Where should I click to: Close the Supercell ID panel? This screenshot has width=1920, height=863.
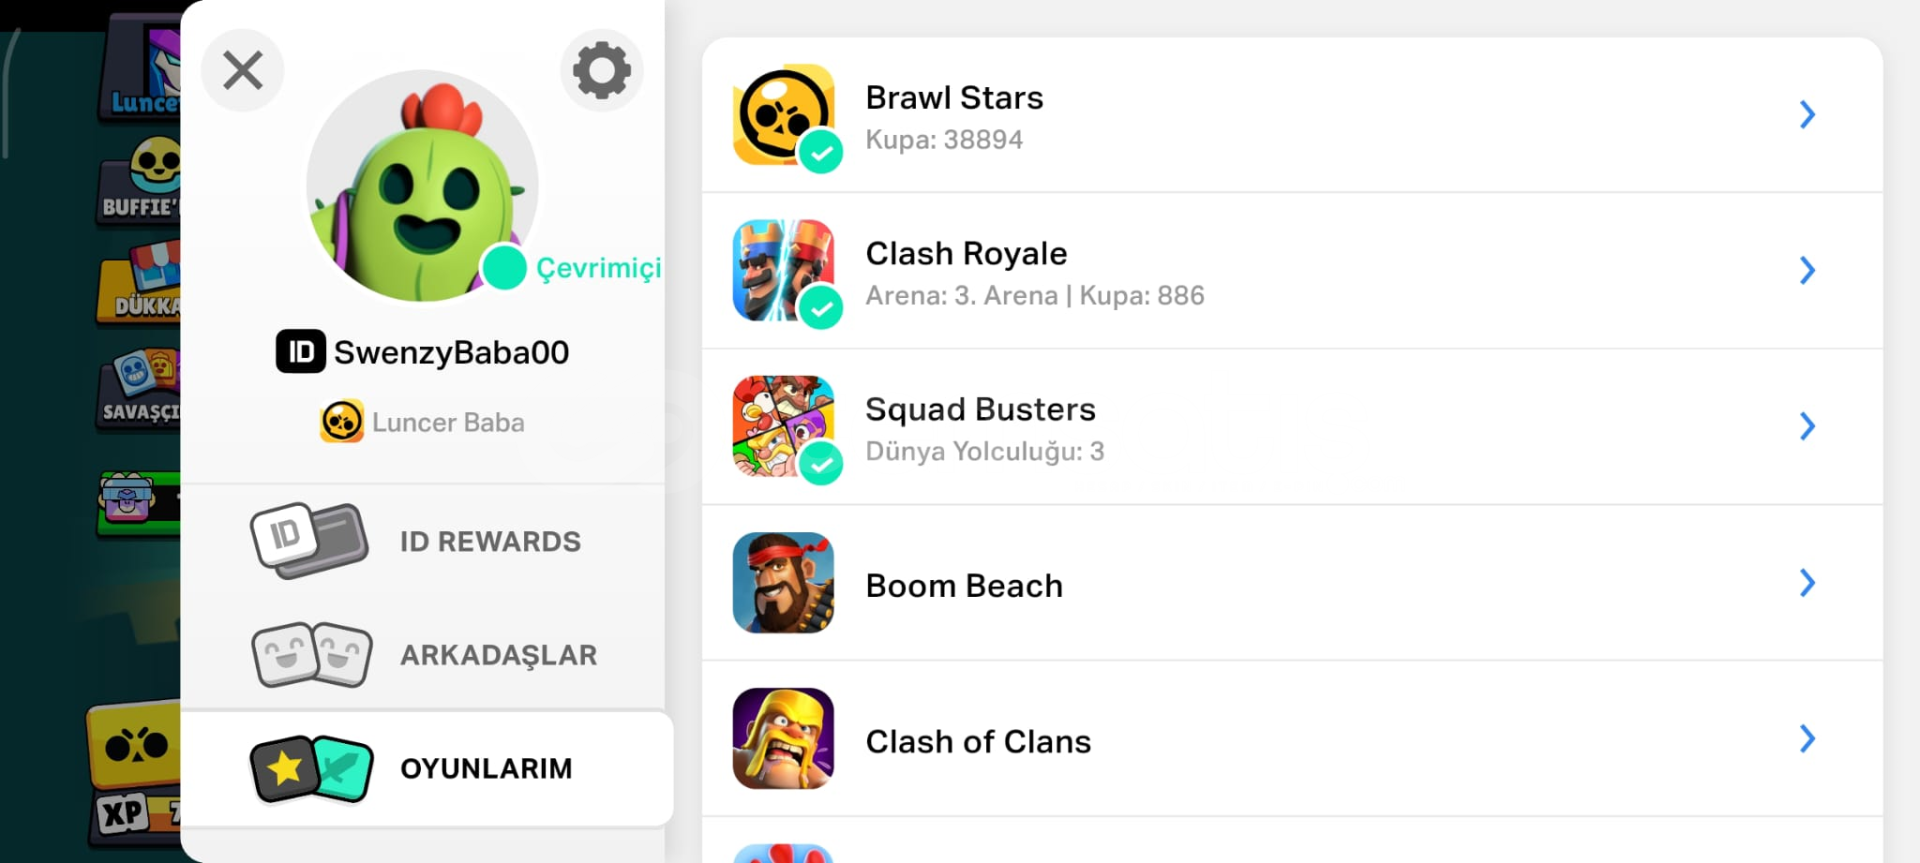point(243,70)
